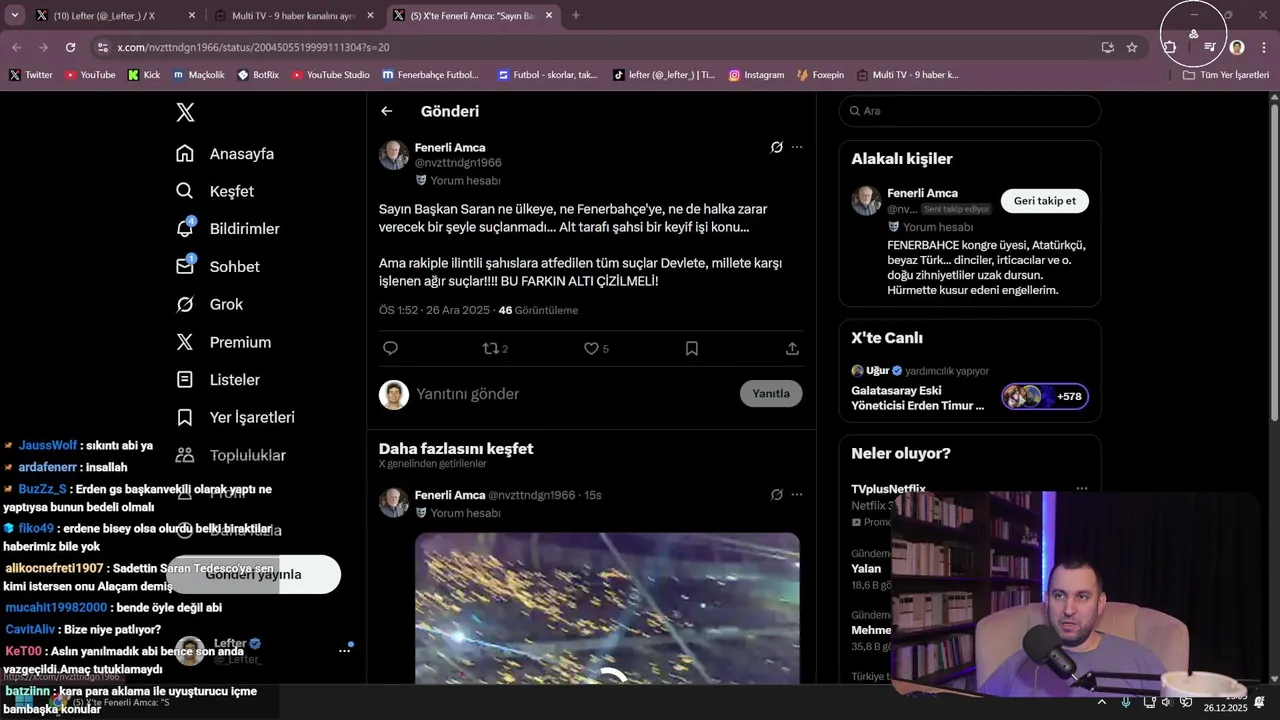Click the X logo in the sidebar
Viewport: 1280px width, 720px height.
click(x=185, y=112)
